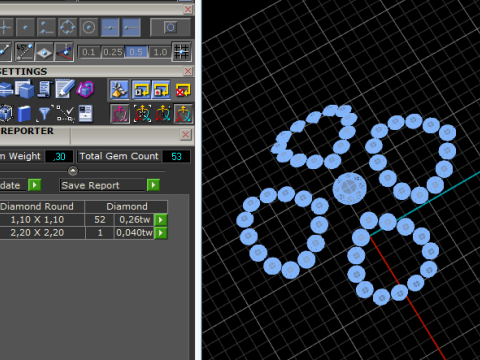Click the blue circle button
The height and width of the screenshot is (360, 480).
point(170,27)
